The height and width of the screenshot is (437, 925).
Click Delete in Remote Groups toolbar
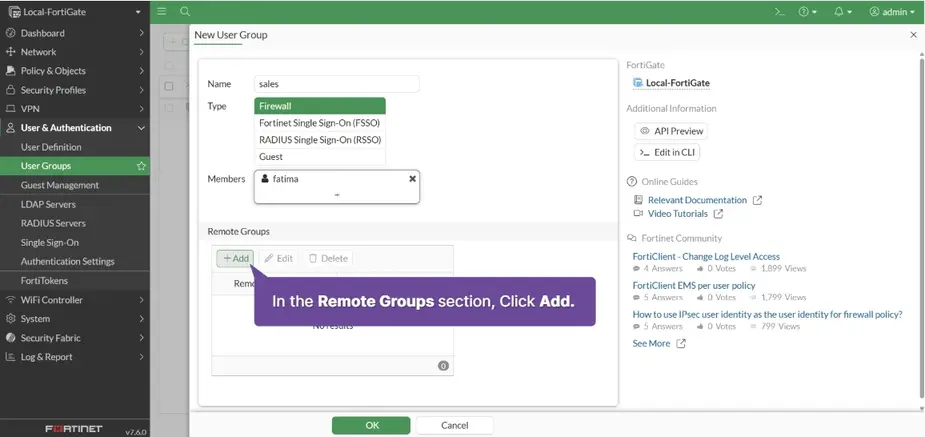[328, 258]
